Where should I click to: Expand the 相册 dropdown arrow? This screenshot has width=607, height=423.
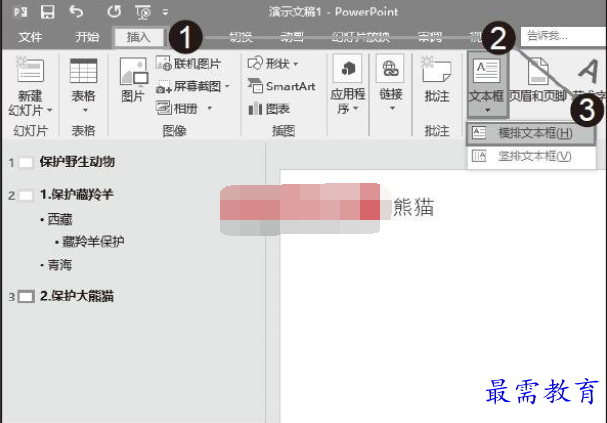click(x=209, y=108)
